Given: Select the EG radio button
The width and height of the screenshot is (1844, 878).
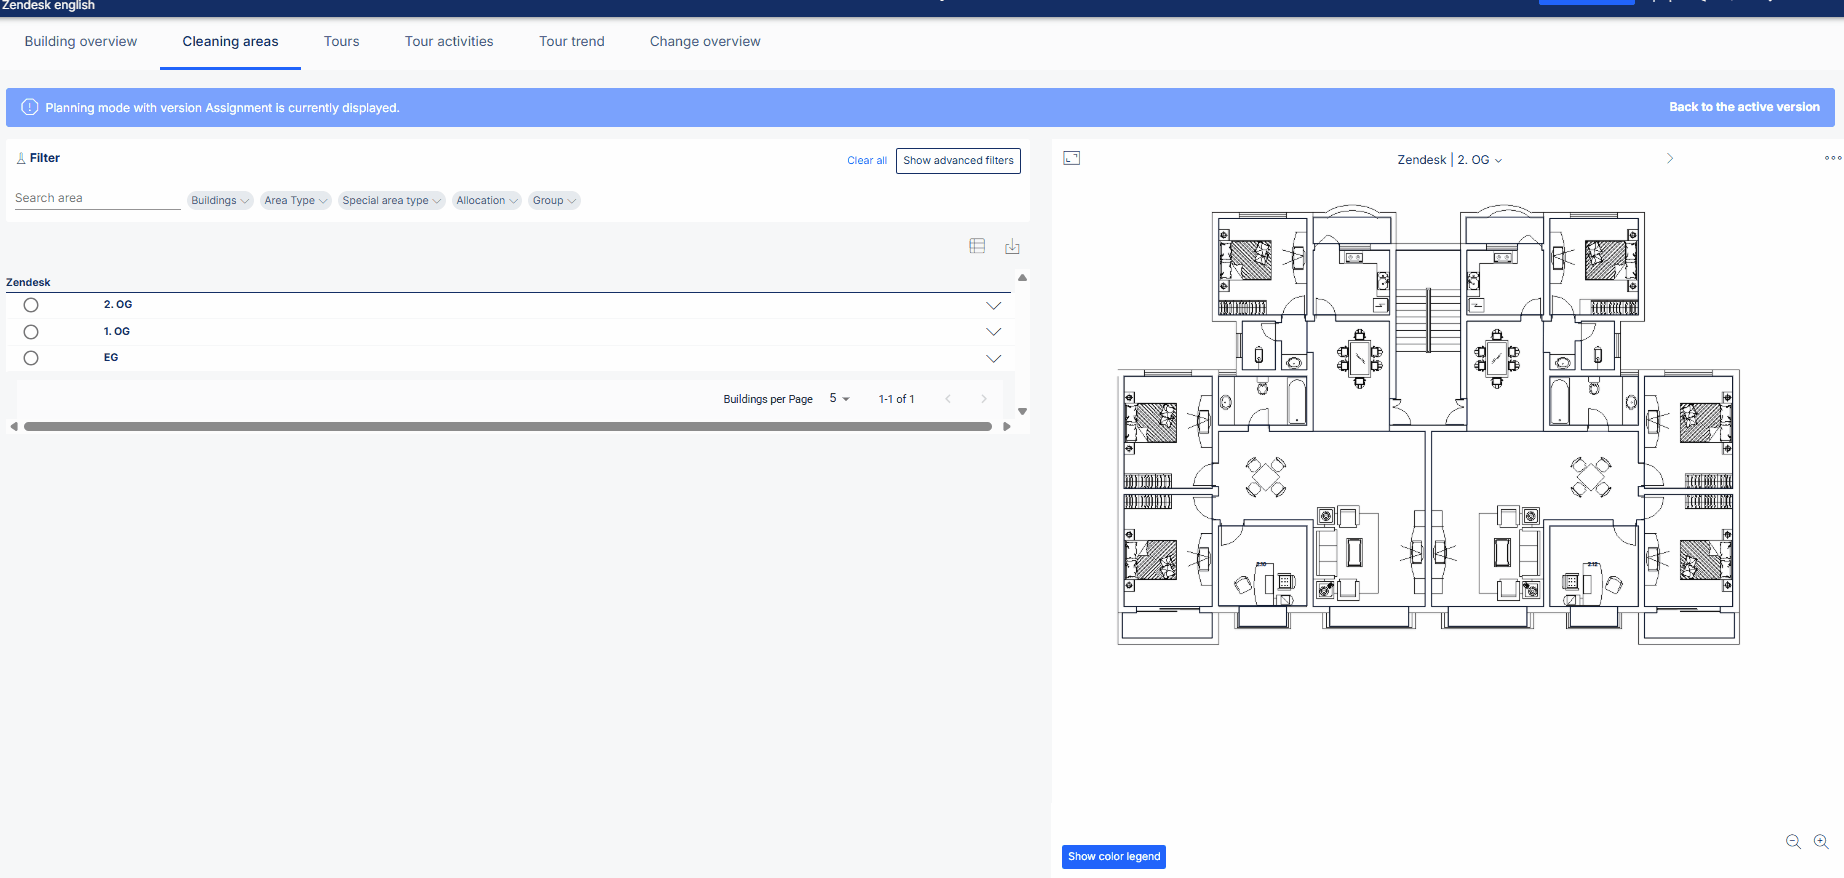Looking at the screenshot, I should [31, 358].
